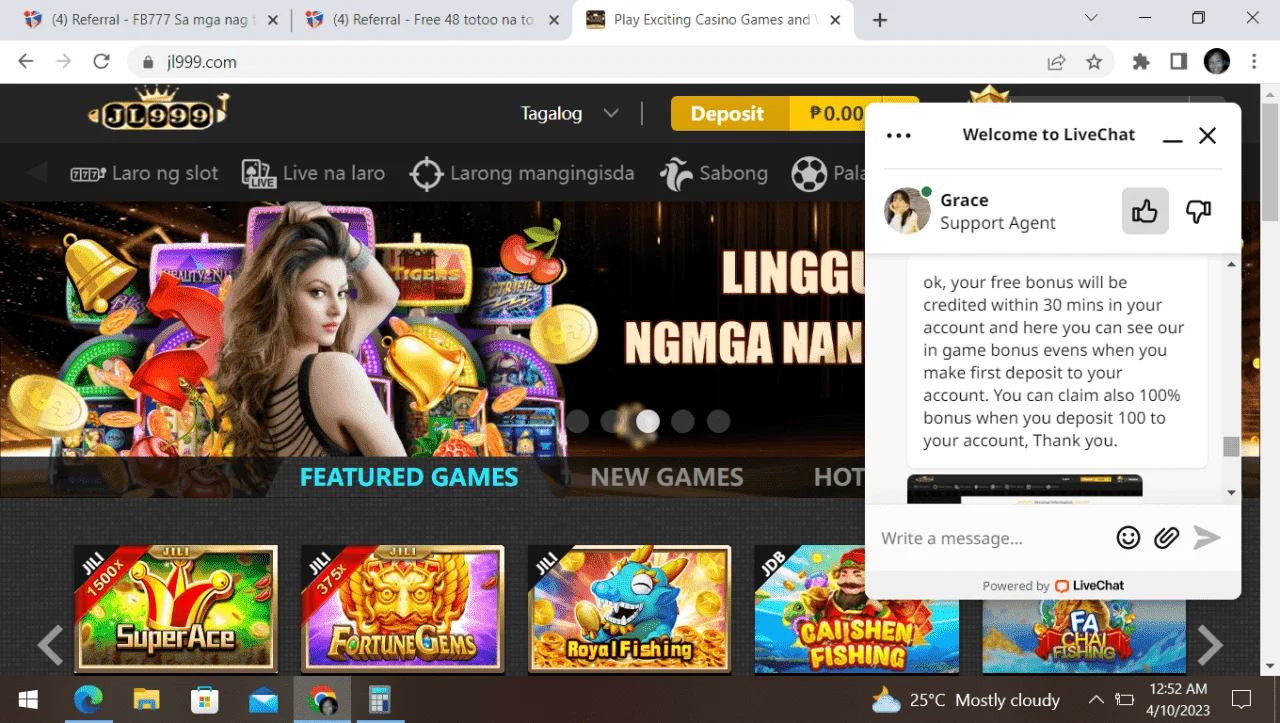
Task: Launch Microsoft Edge from the taskbar
Action: tap(88, 700)
